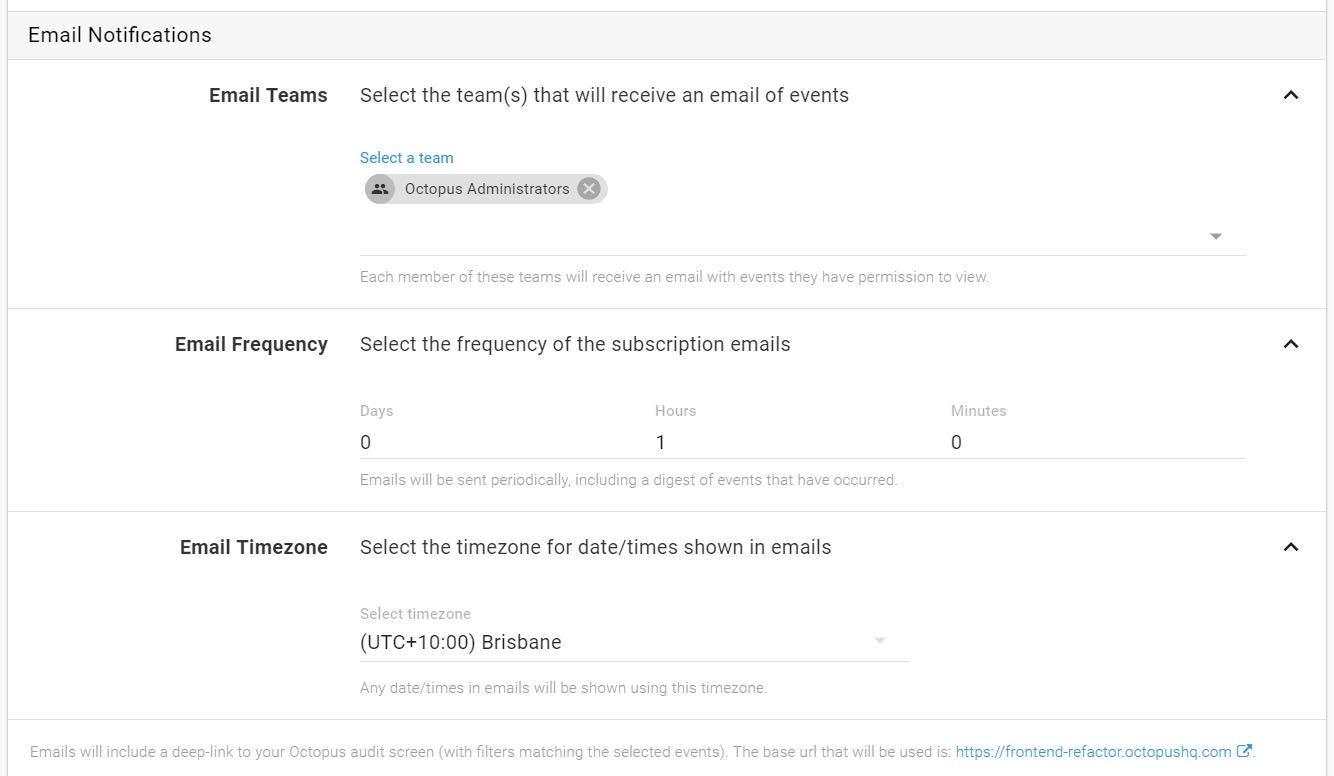Click the Email Timezone heading
1334x776 pixels.
click(254, 547)
